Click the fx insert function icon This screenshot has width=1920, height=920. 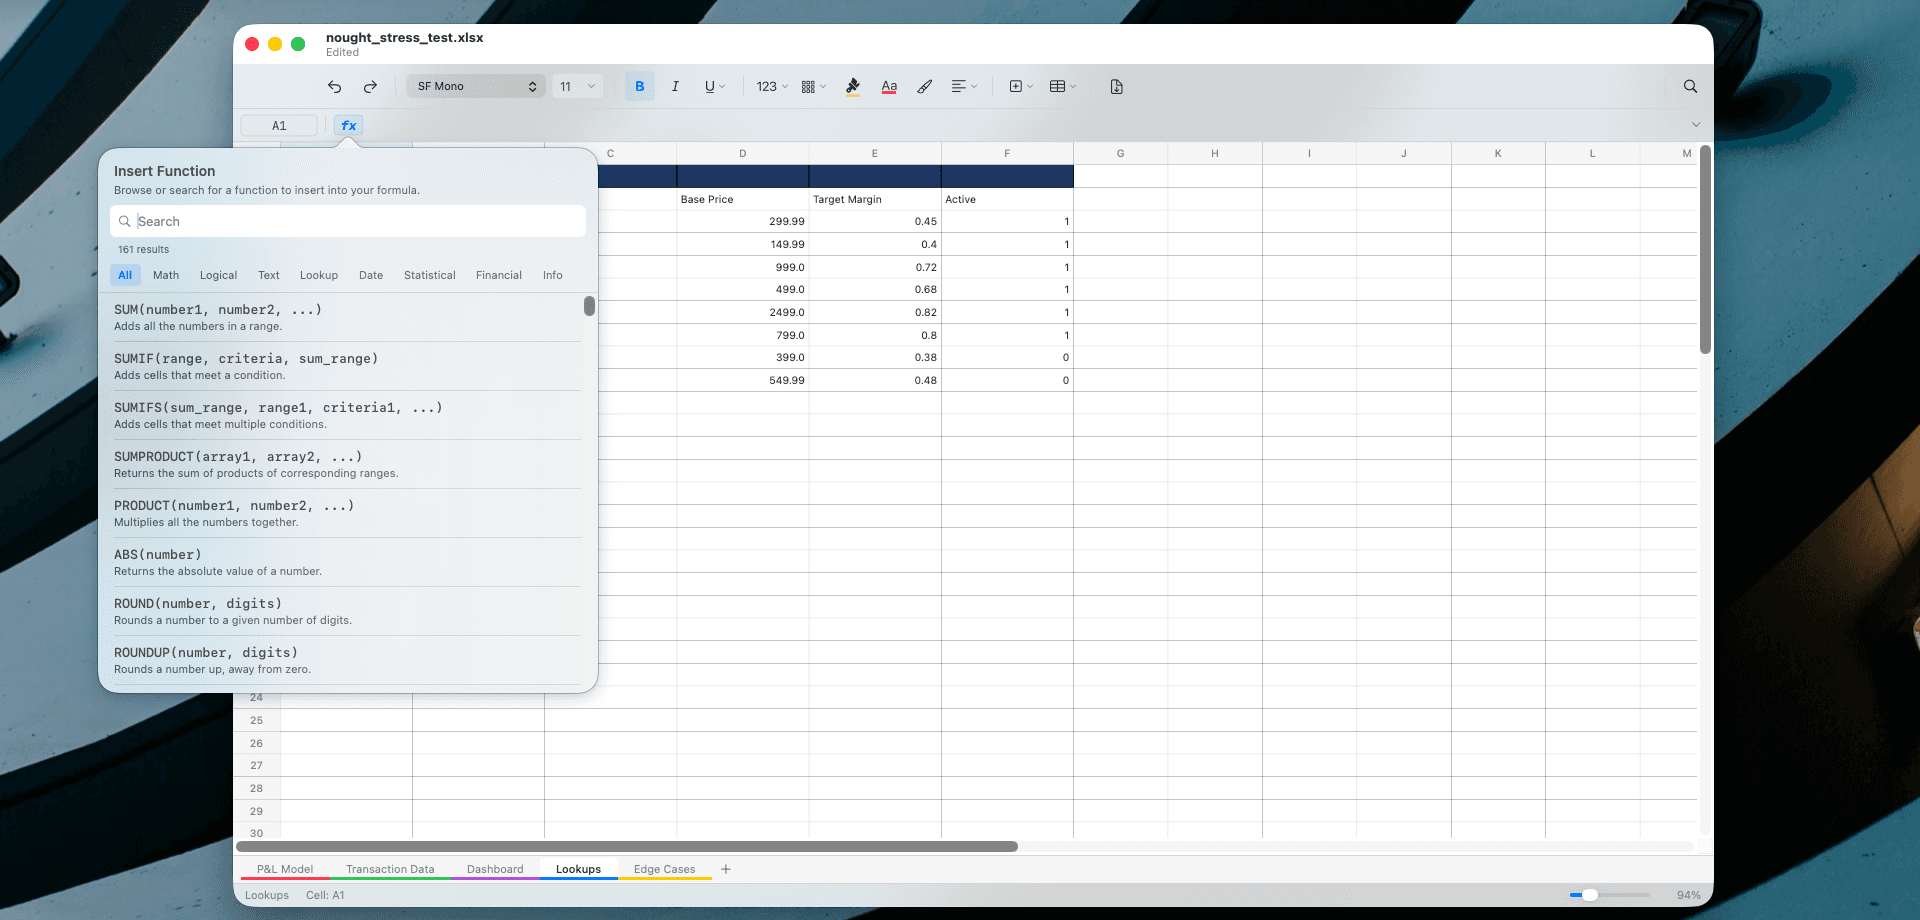(x=347, y=125)
